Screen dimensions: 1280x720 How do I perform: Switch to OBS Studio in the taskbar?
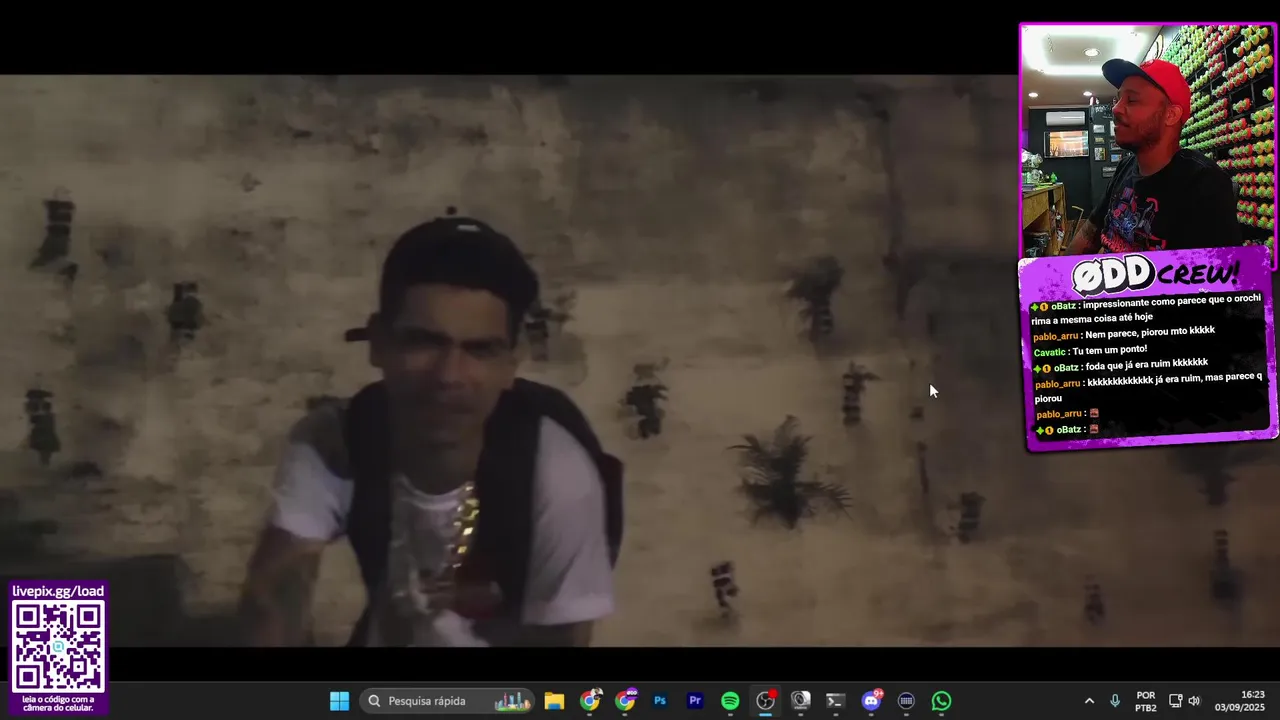(x=765, y=701)
